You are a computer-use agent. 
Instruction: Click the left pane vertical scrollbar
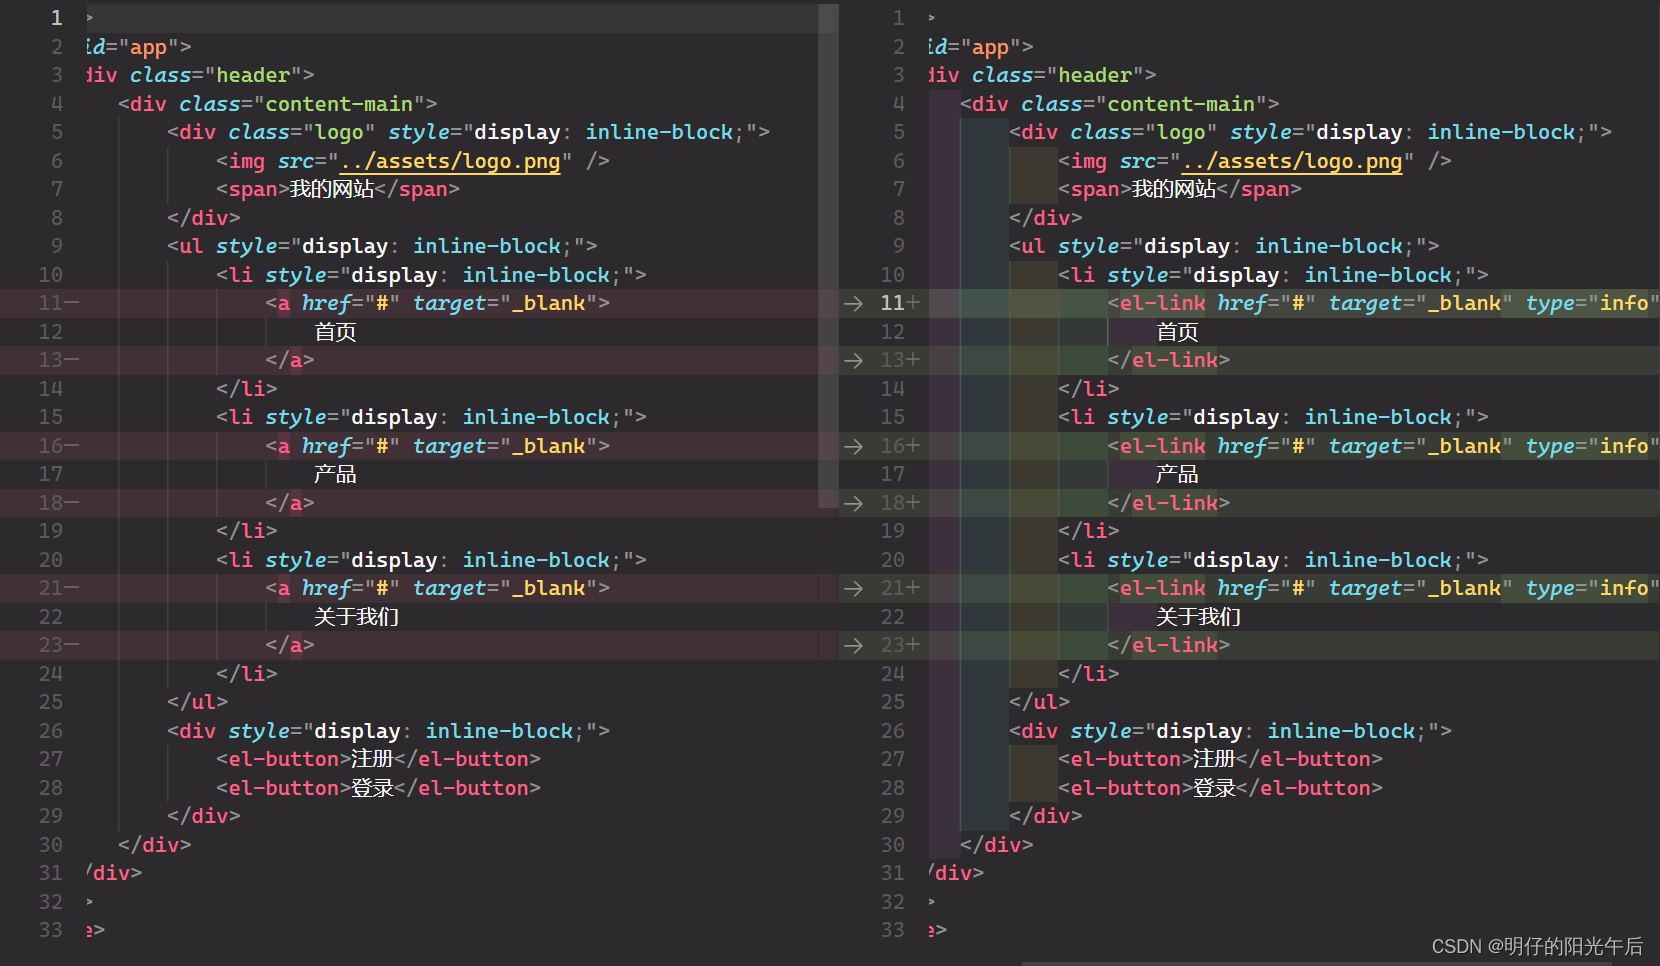(828, 255)
